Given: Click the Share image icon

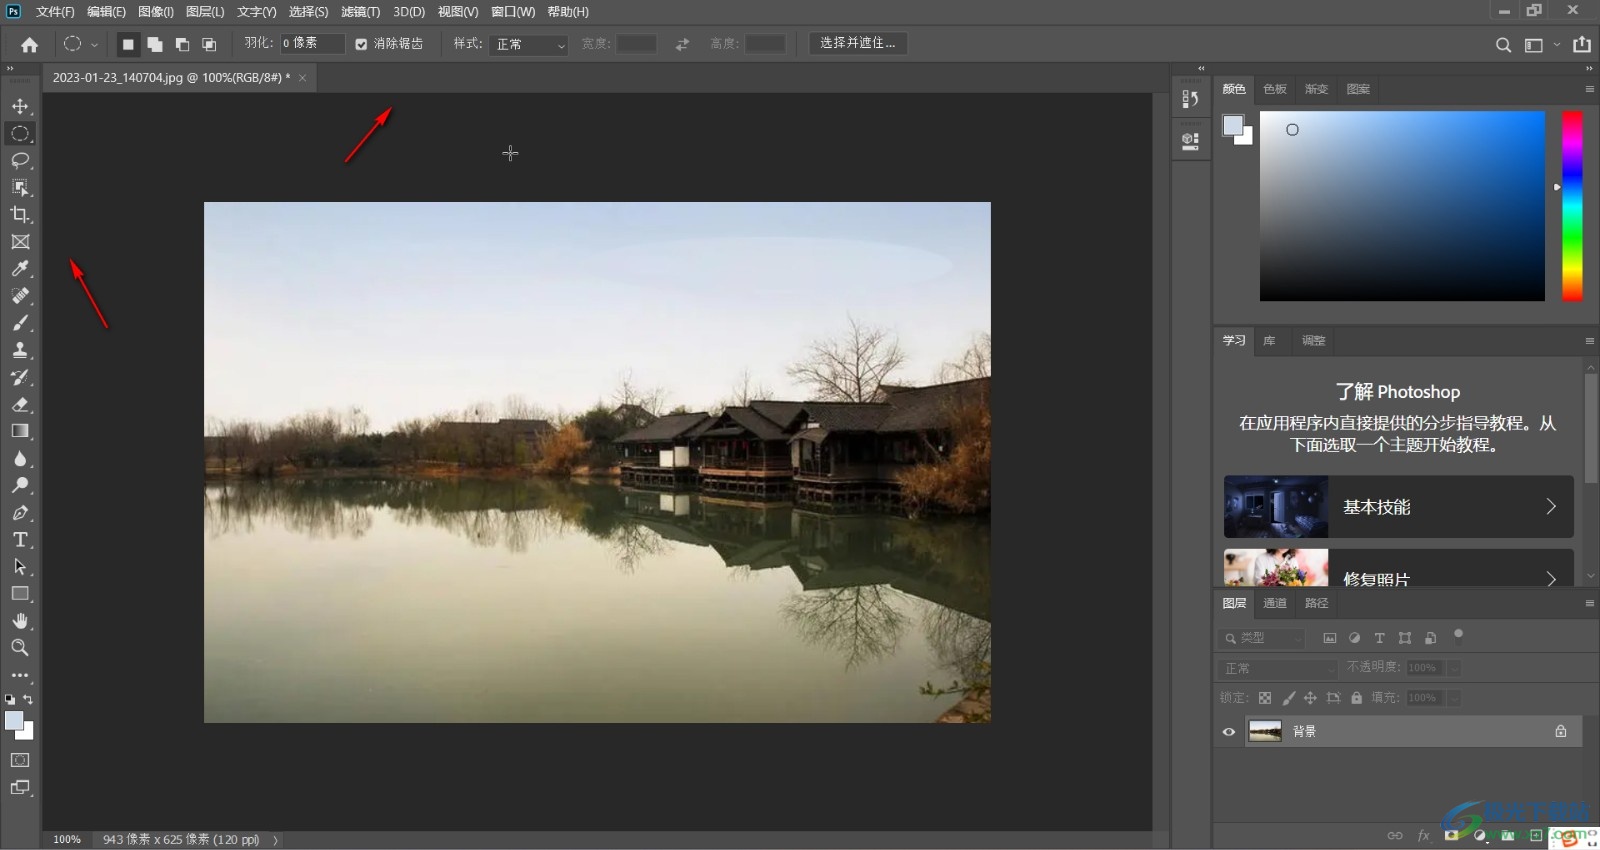Looking at the screenshot, I should pos(1582,44).
